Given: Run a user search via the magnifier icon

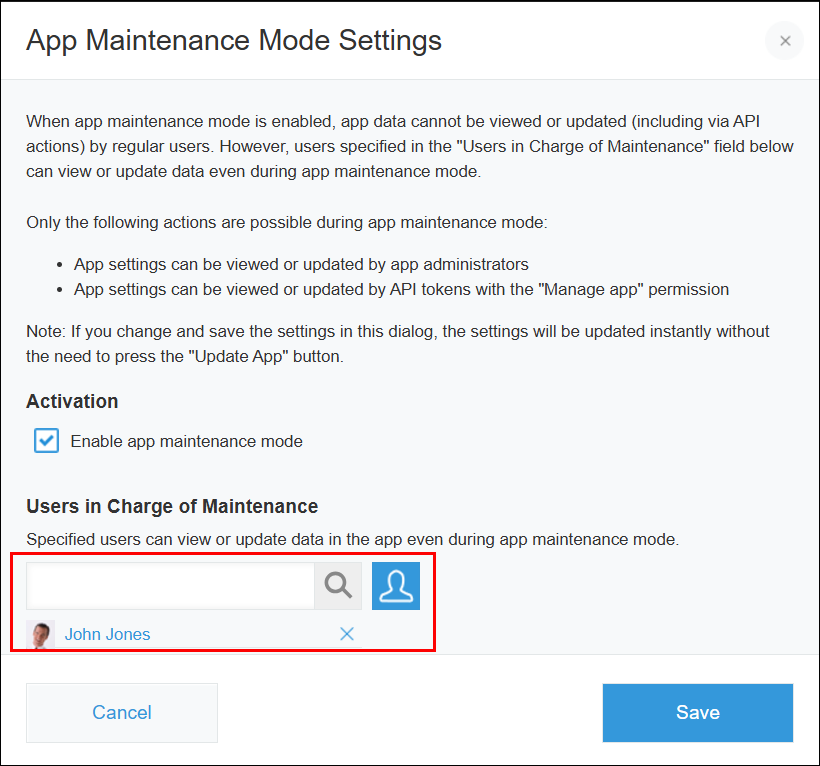Looking at the screenshot, I should (337, 585).
